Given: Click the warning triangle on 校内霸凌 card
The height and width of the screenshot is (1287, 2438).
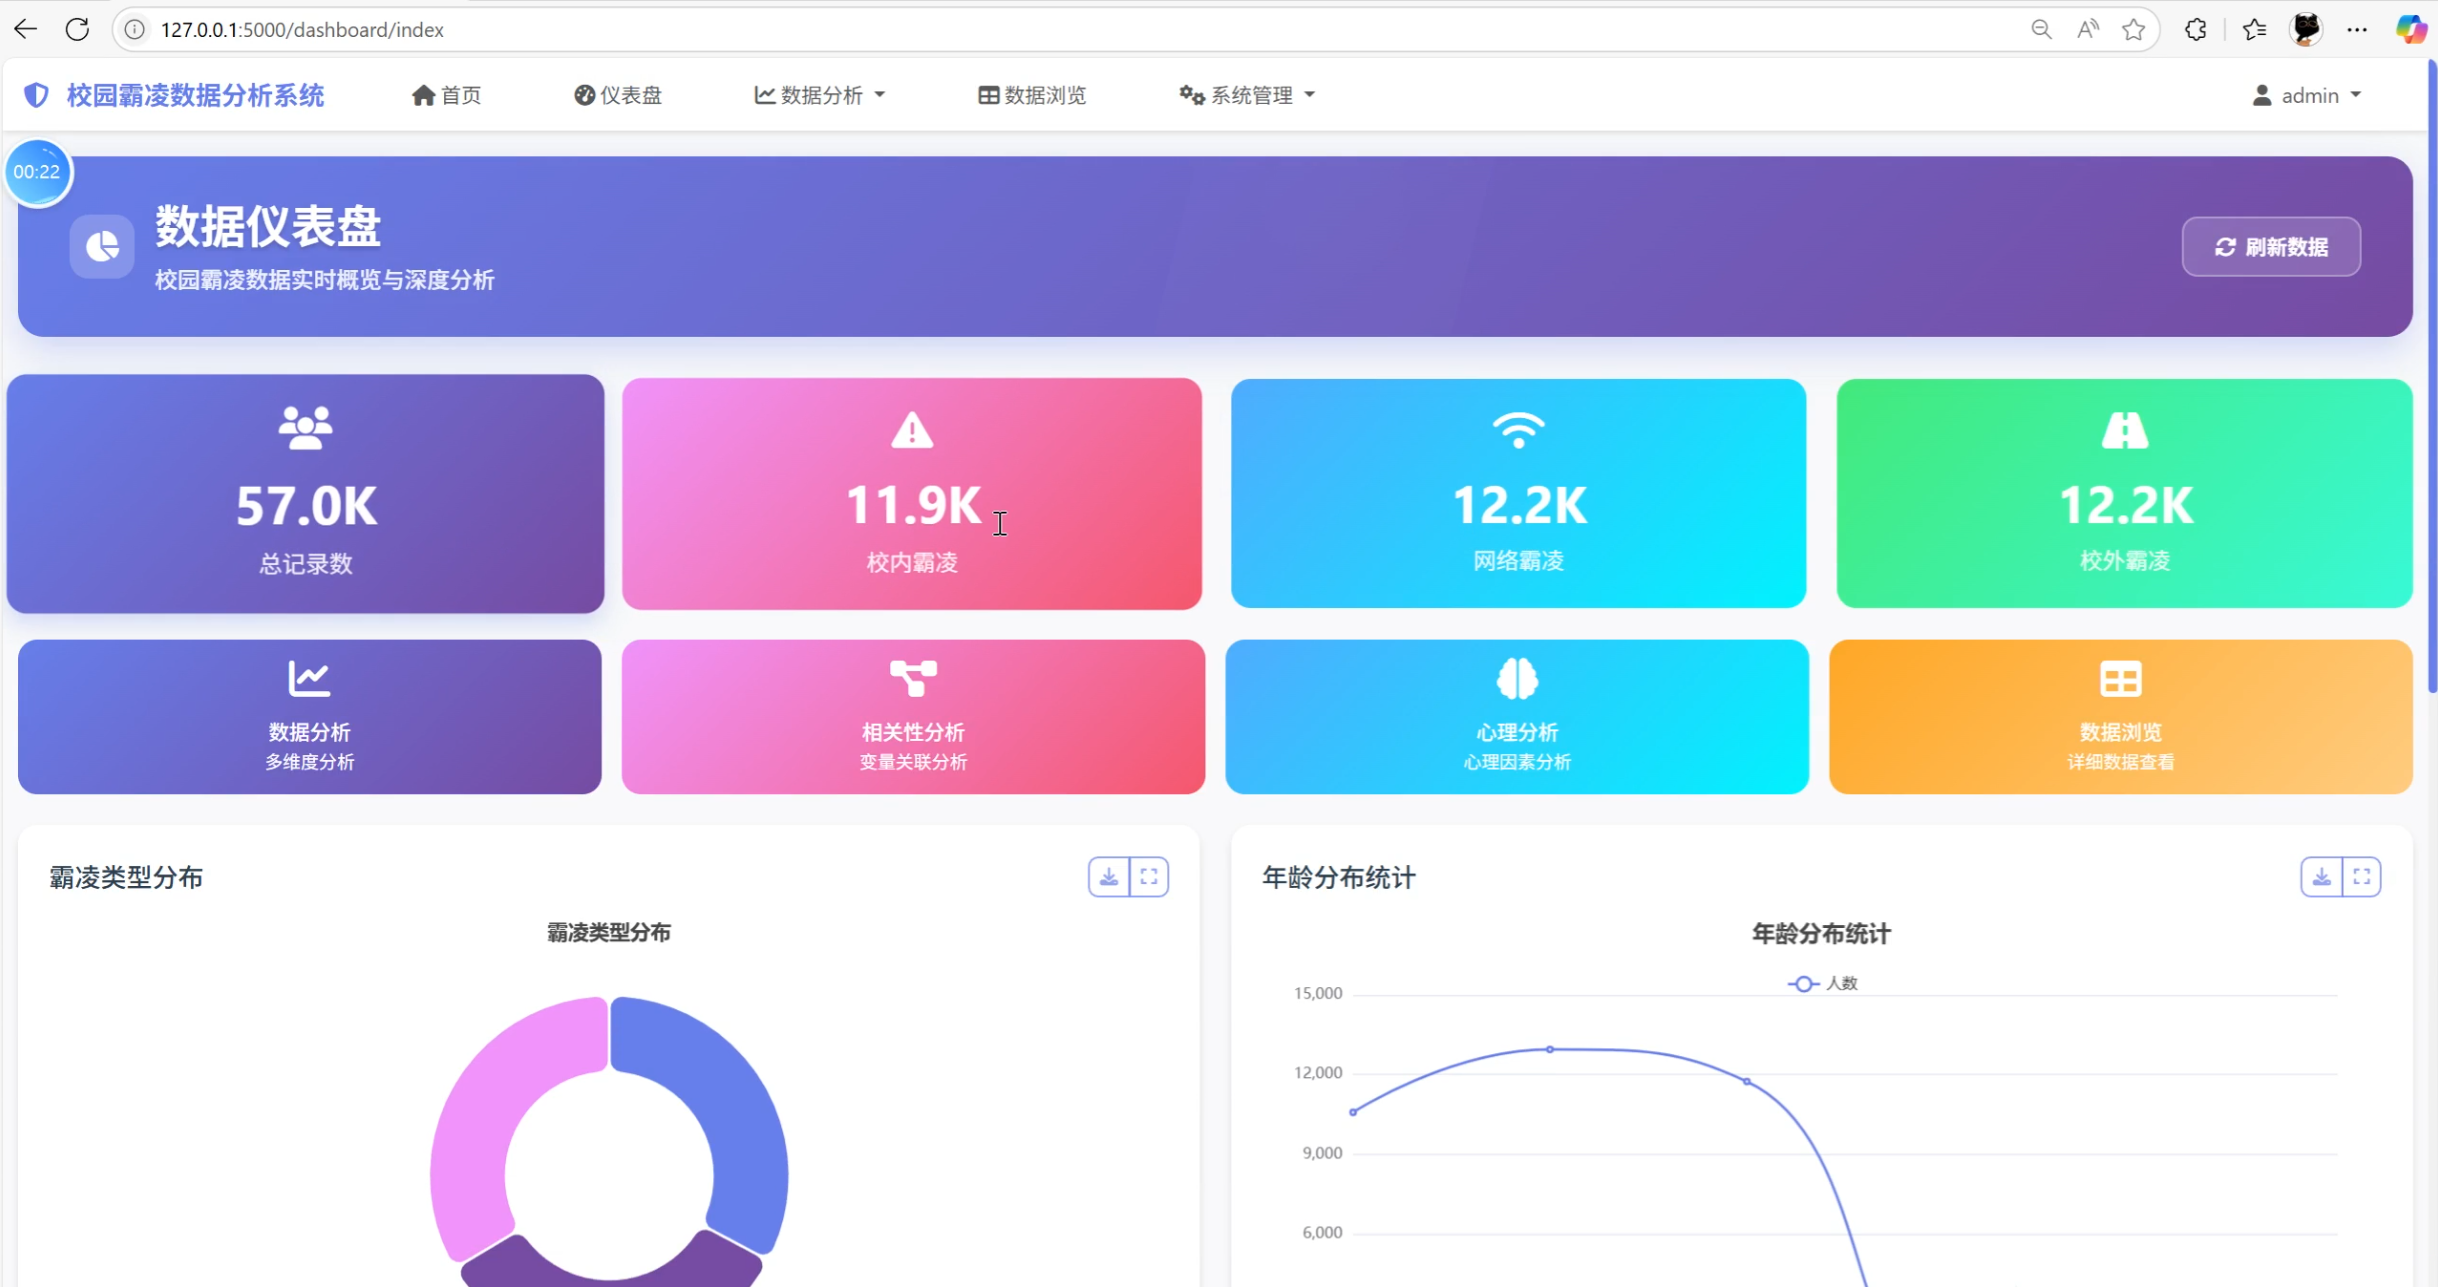Looking at the screenshot, I should coord(912,430).
